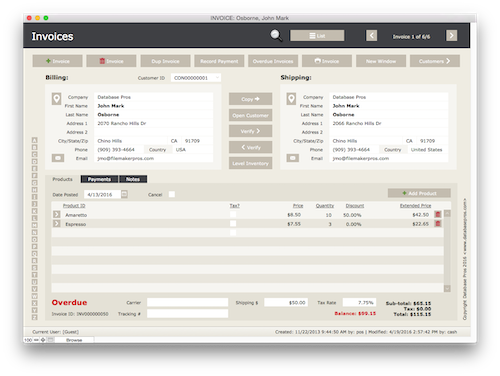Toggle the Tax checkbox for Amaretto
500x376 pixels.
[x=233, y=215]
